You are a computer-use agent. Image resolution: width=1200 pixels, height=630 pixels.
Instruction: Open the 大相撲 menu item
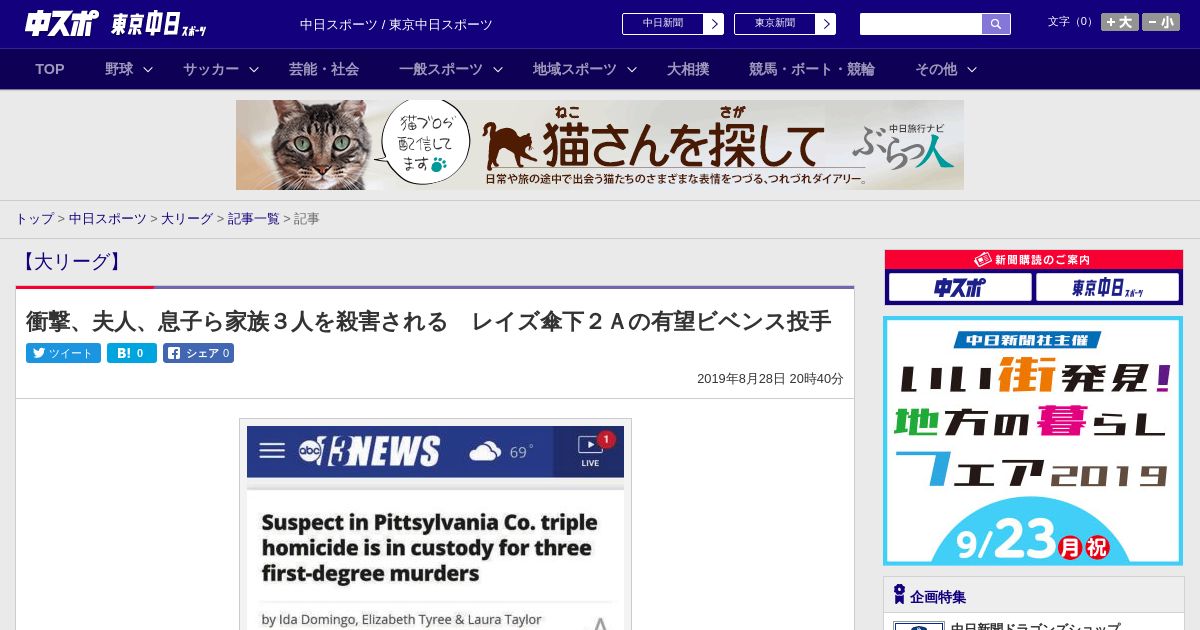coord(688,69)
